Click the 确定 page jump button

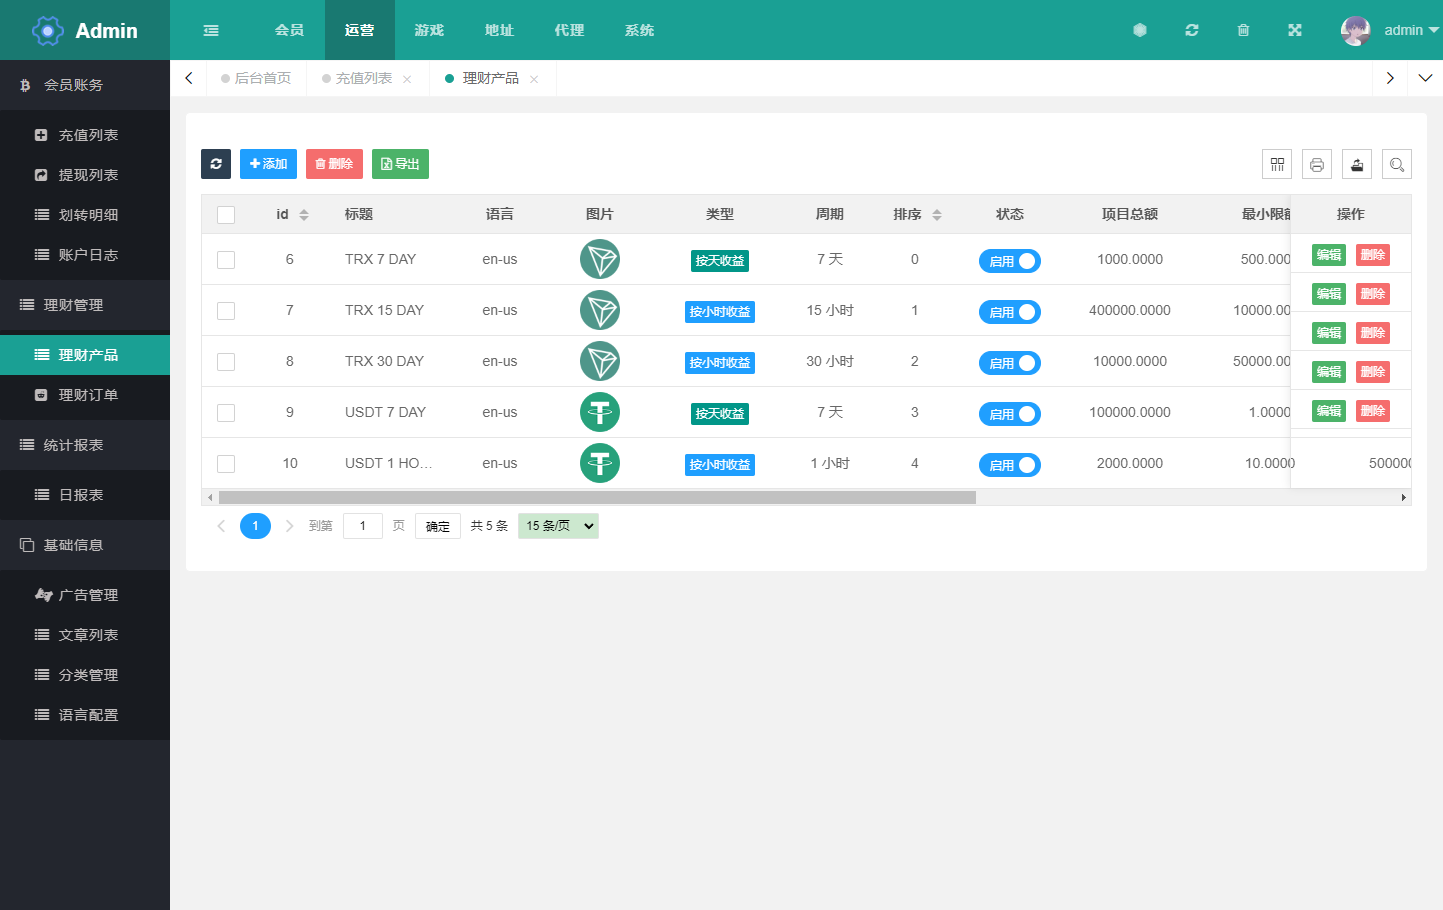[438, 526]
